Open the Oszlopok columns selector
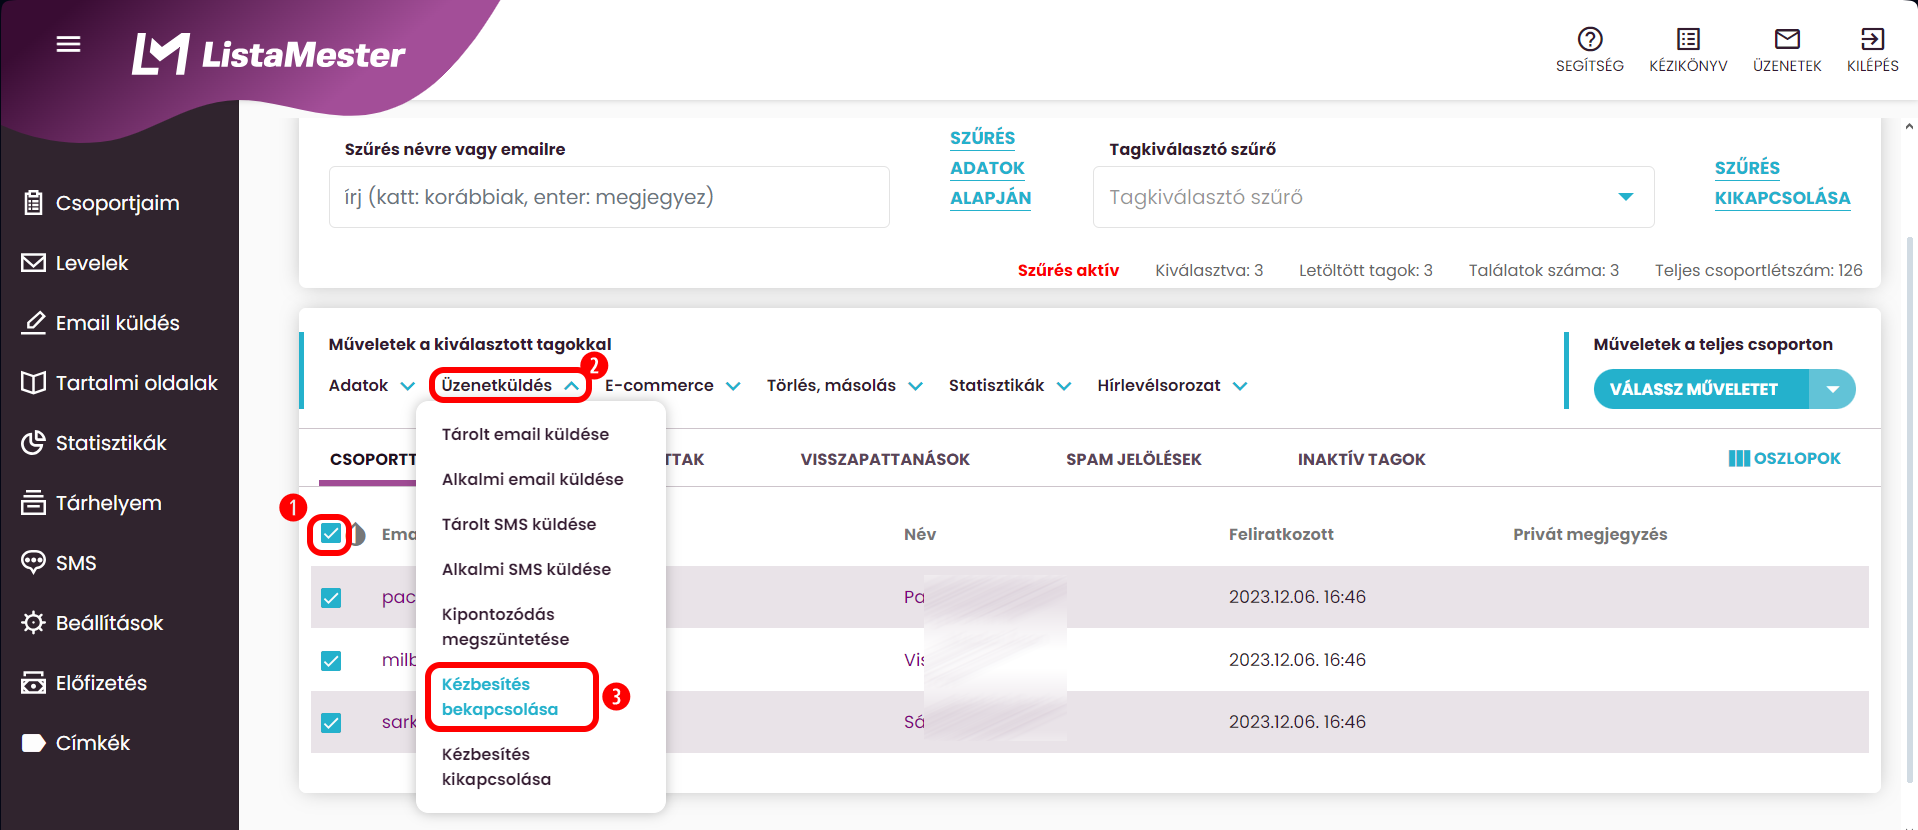1918x830 pixels. [x=1784, y=458]
